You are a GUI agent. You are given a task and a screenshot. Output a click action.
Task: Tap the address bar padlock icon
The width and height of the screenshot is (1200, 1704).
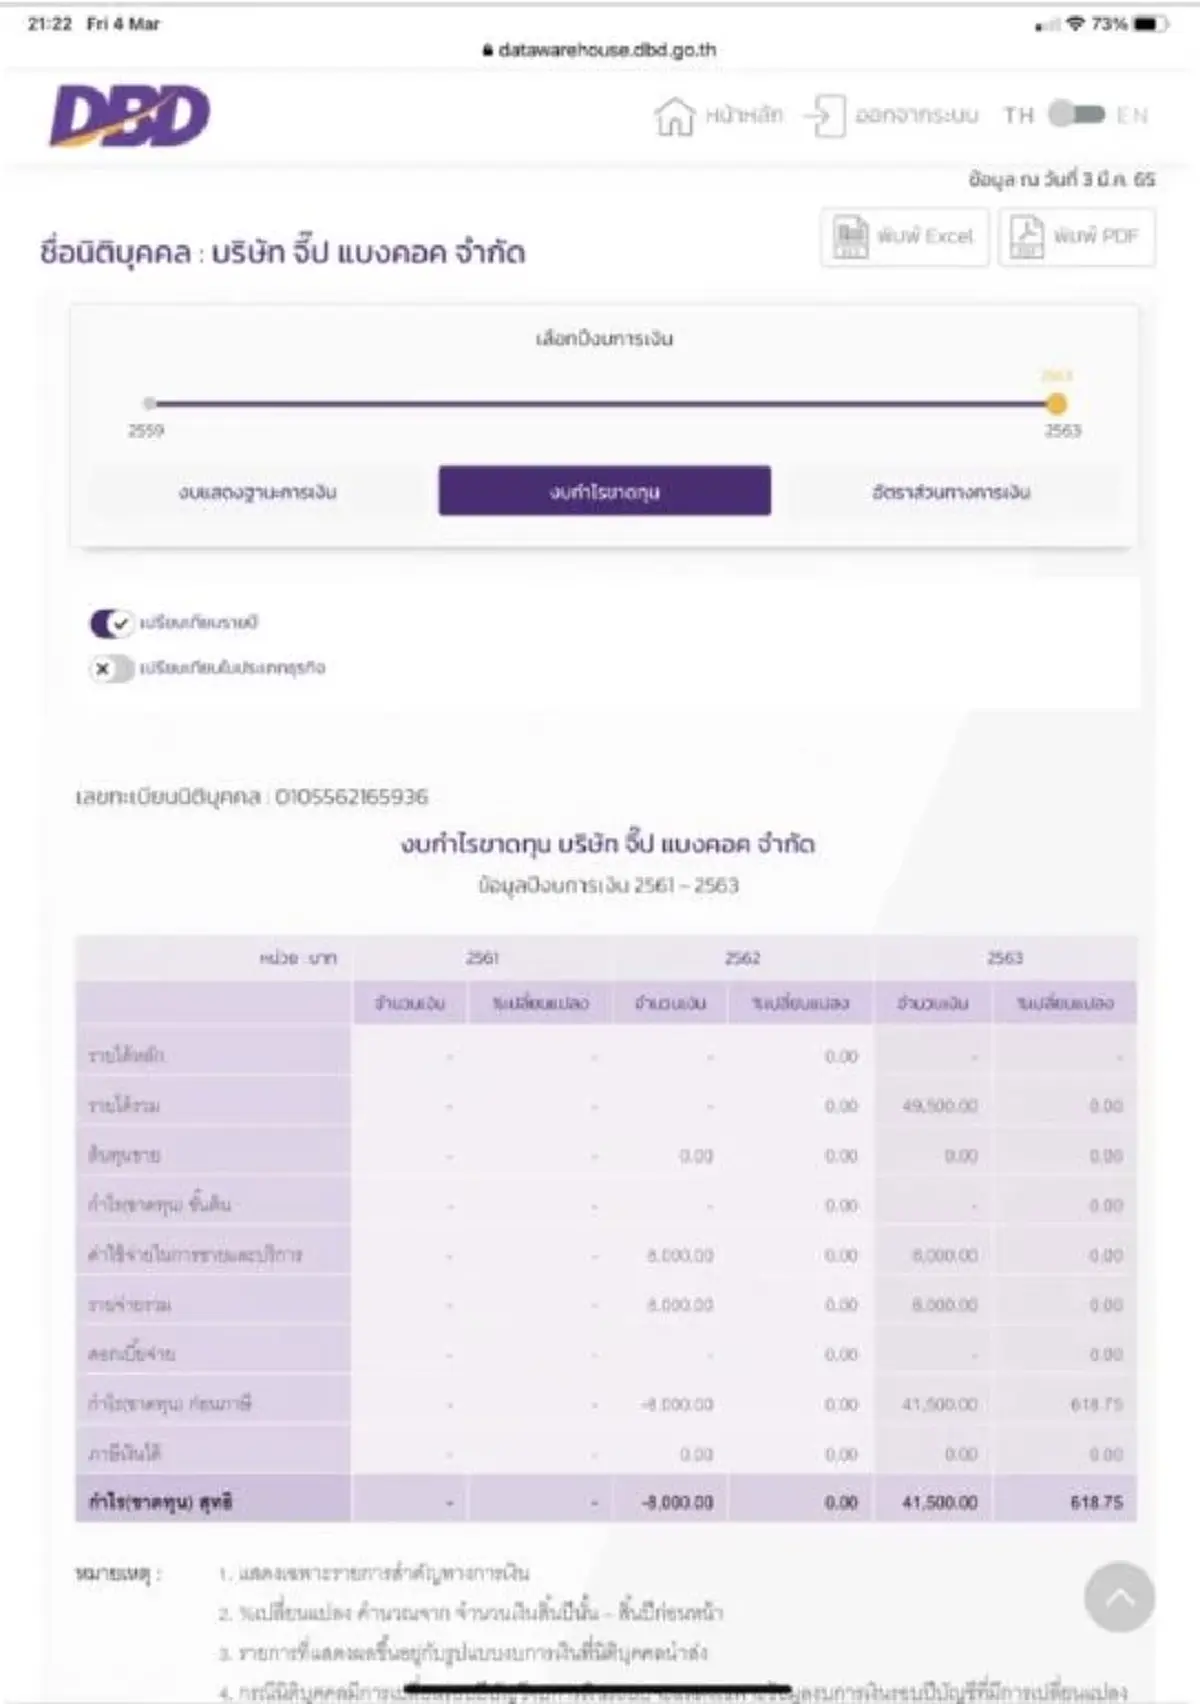click(488, 50)
